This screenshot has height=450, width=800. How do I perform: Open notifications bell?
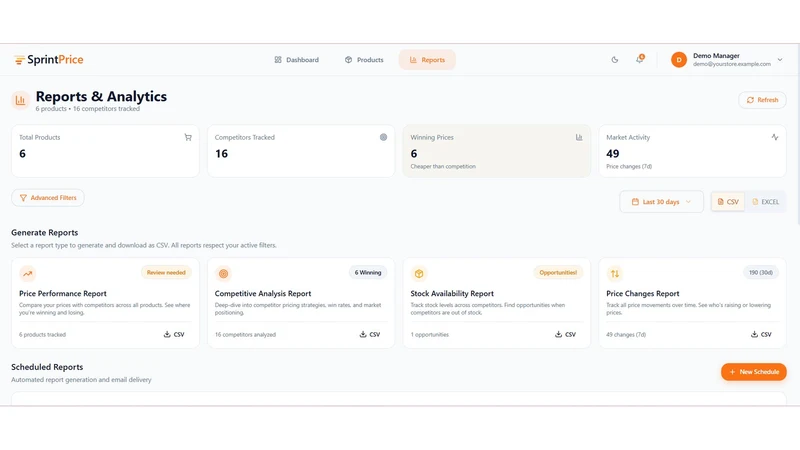(640, 59)
